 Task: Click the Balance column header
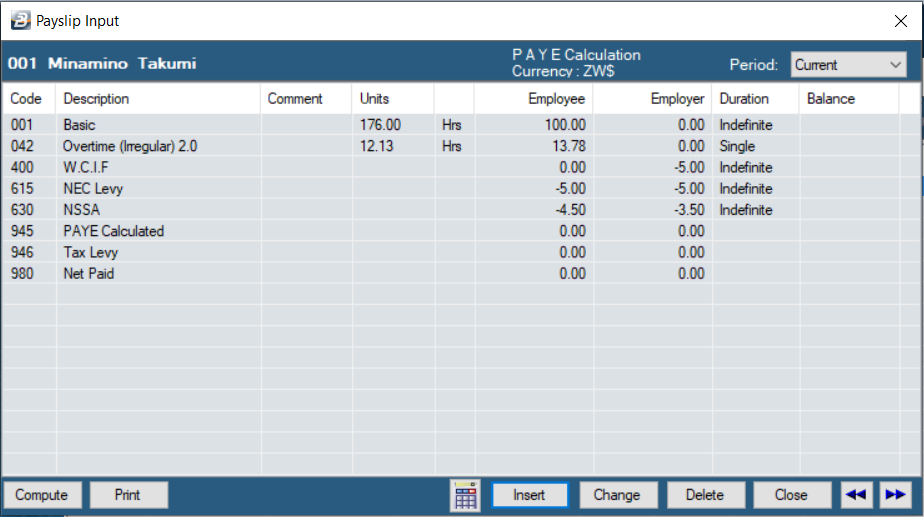tap(849, 98)
